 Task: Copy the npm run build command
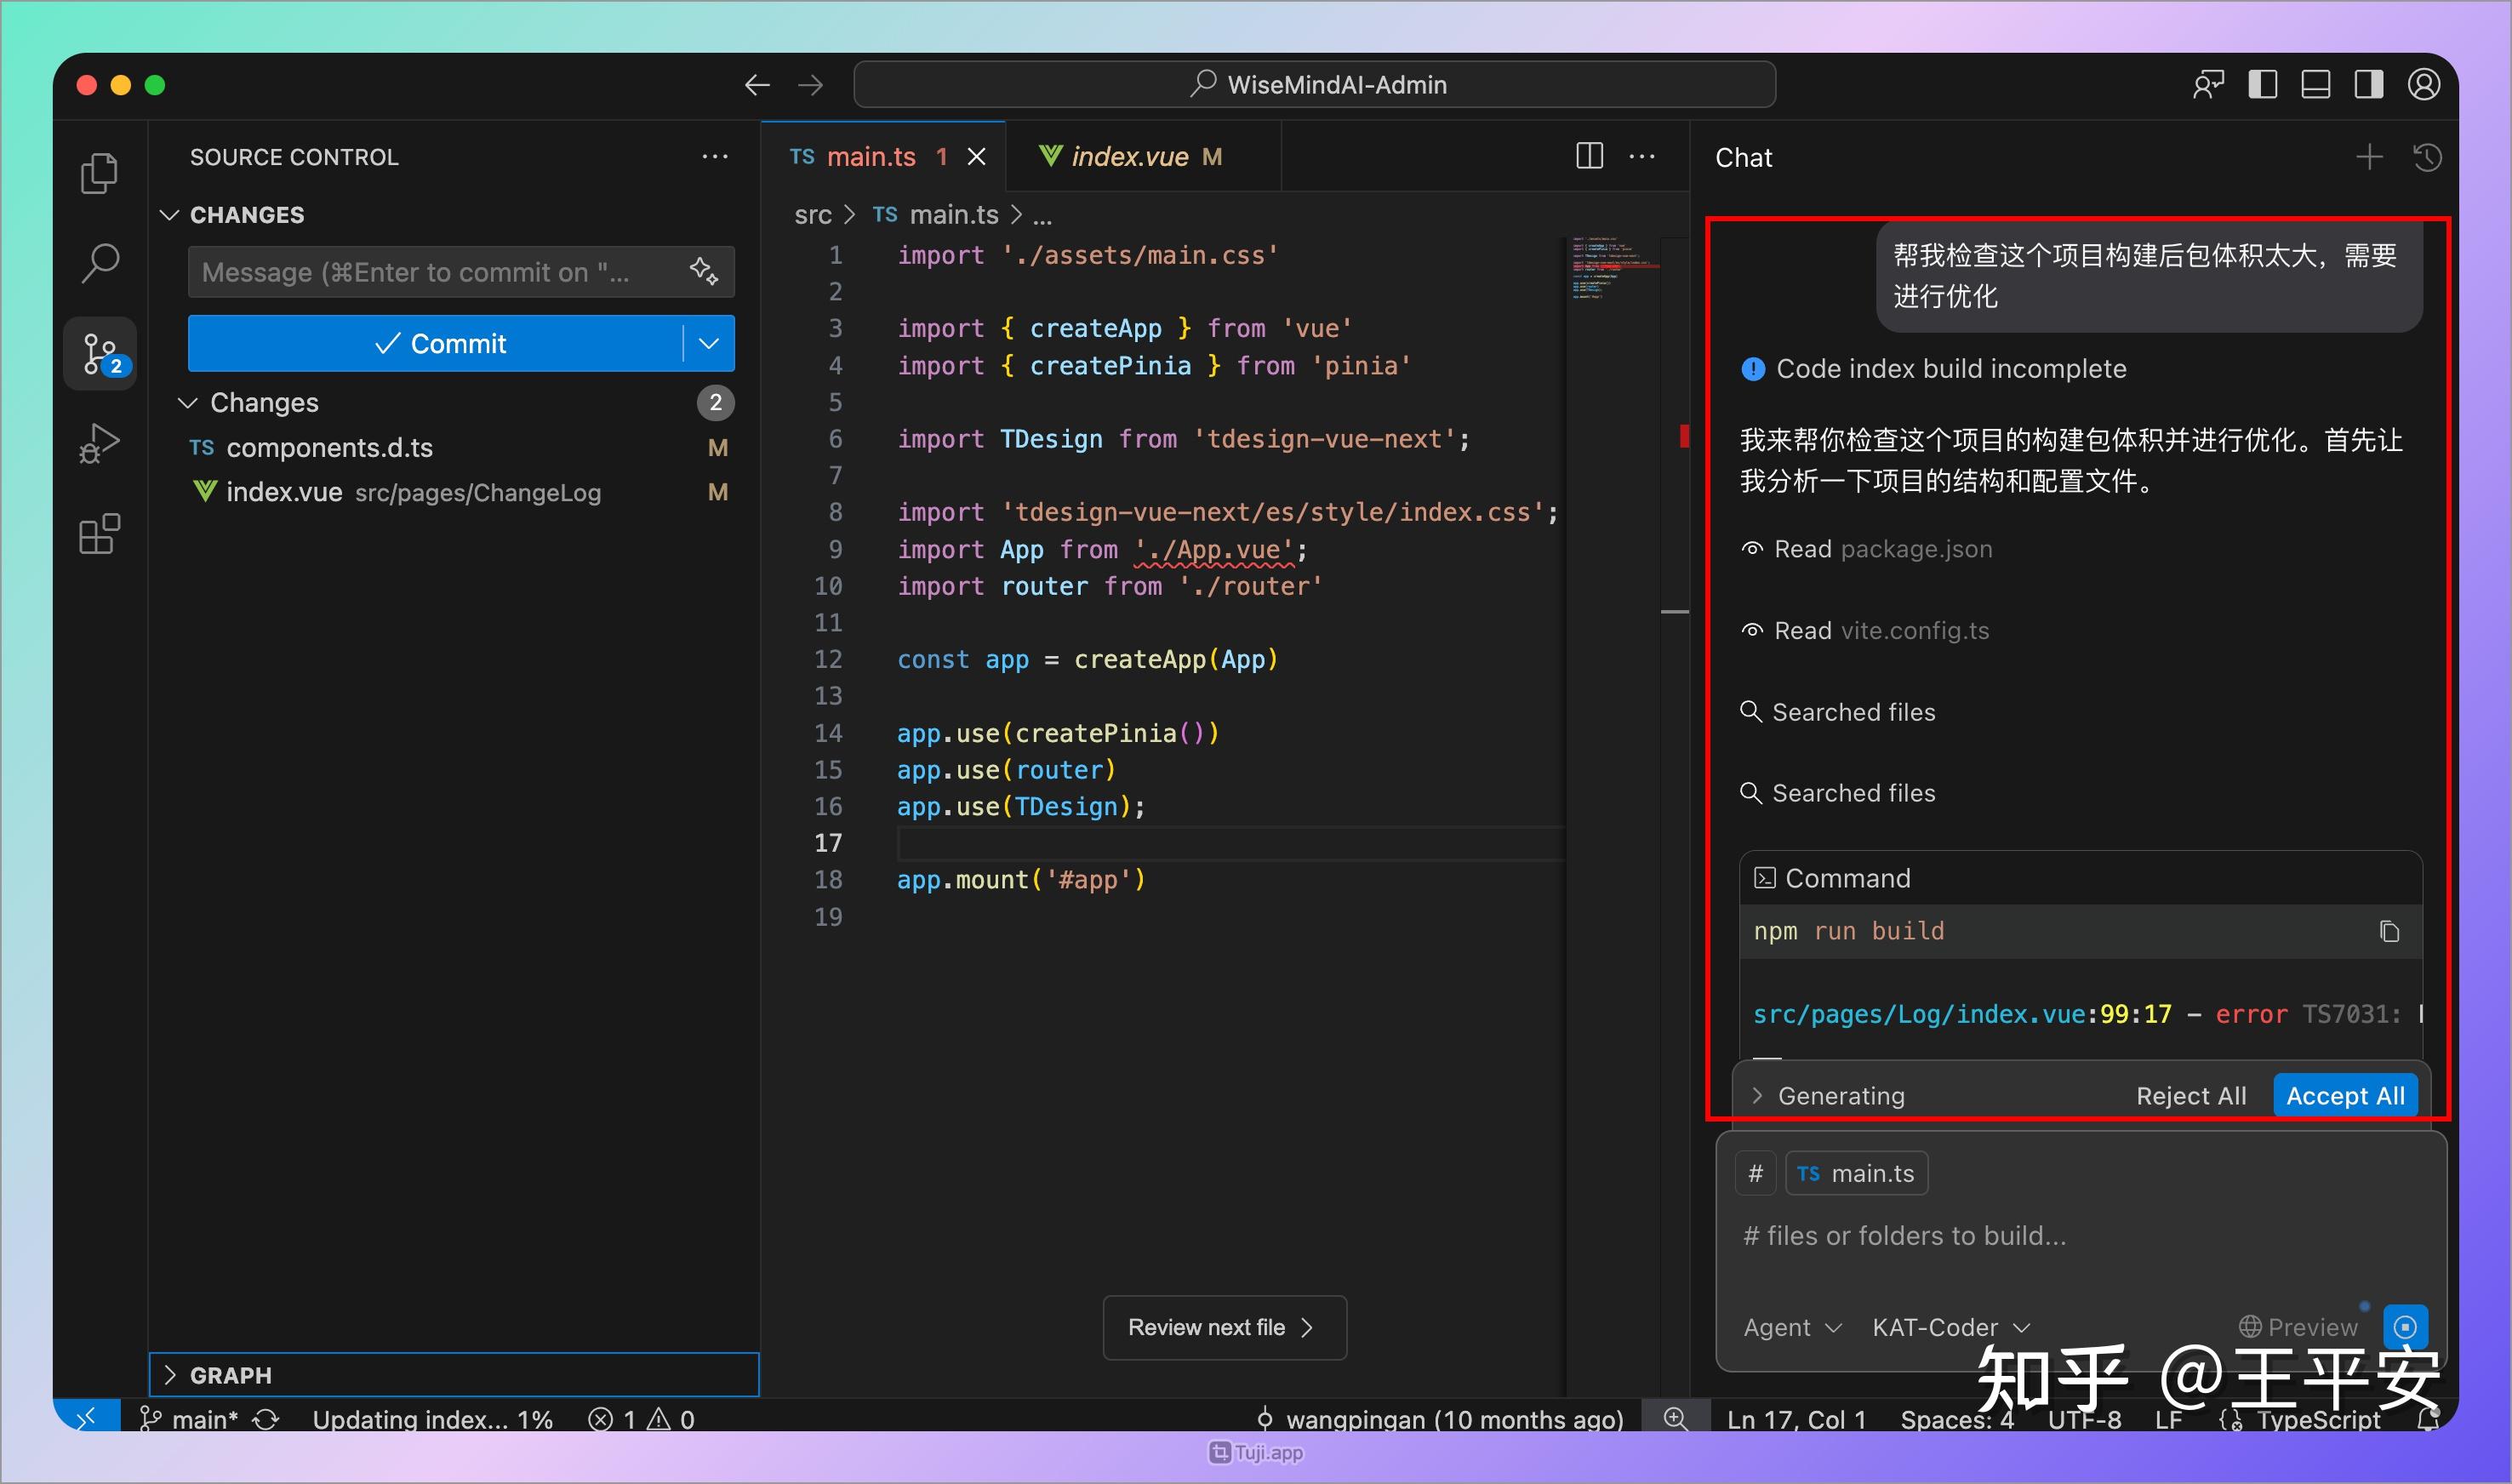pyautogui.click(x=2390, y=930)
